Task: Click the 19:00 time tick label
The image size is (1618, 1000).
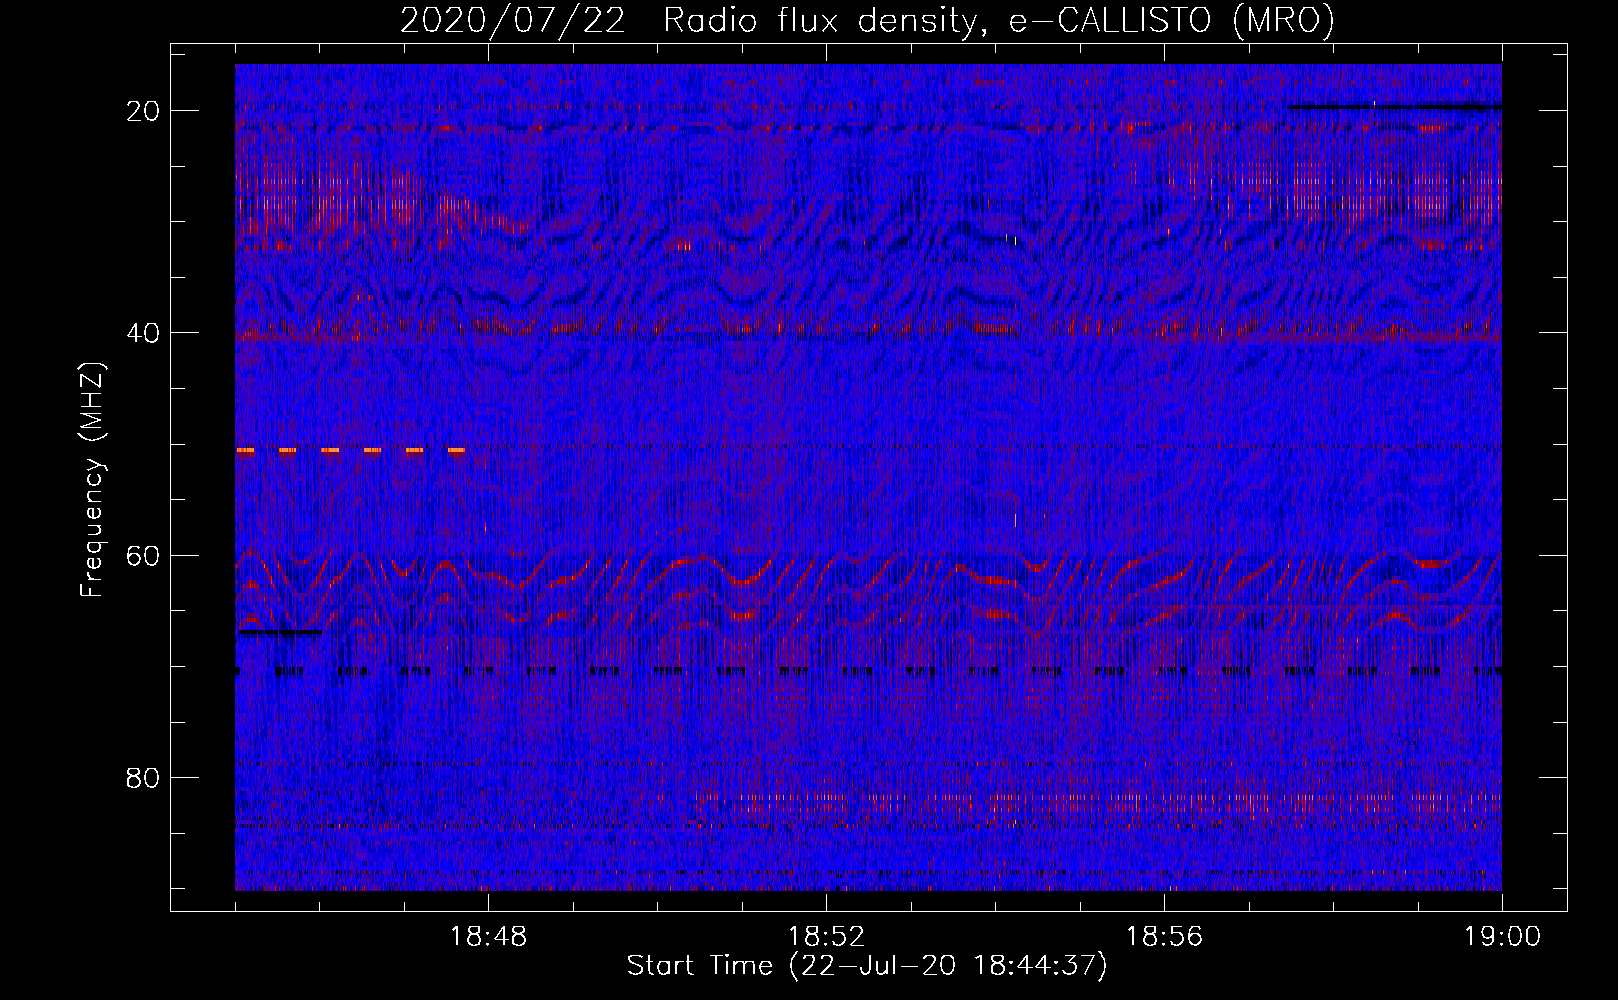Action: pyautogui.click(x=1502, y=937)
